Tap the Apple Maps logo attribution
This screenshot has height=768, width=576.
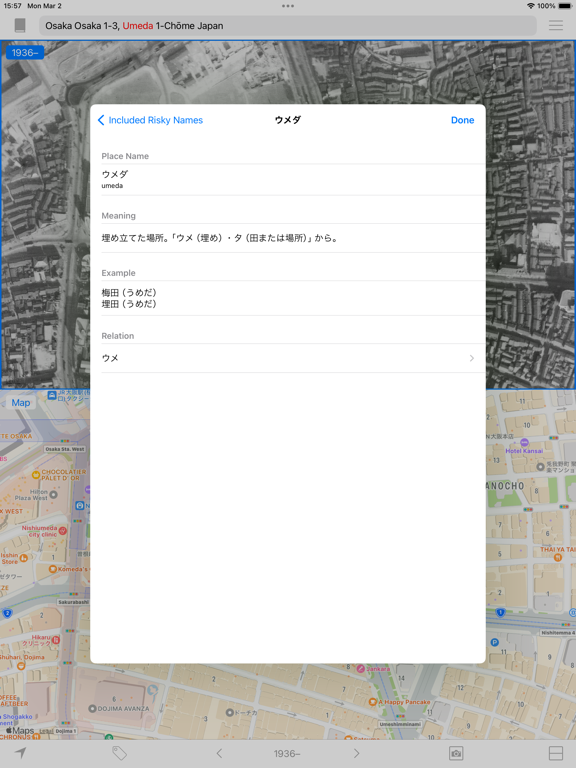[x=20, y=730]
